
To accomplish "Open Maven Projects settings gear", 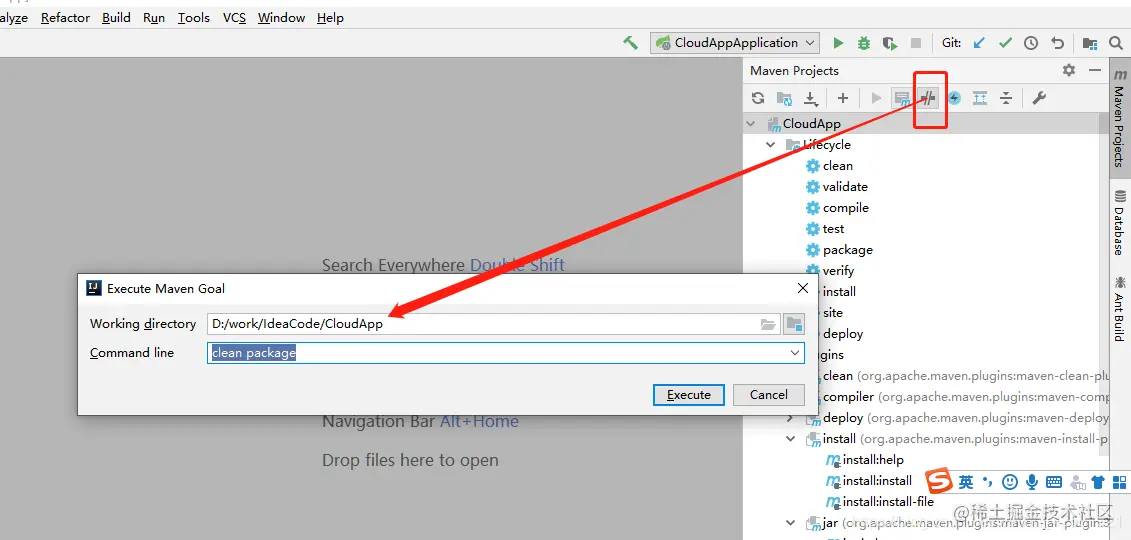I will pyautogui.click(x=1069, y=70).
